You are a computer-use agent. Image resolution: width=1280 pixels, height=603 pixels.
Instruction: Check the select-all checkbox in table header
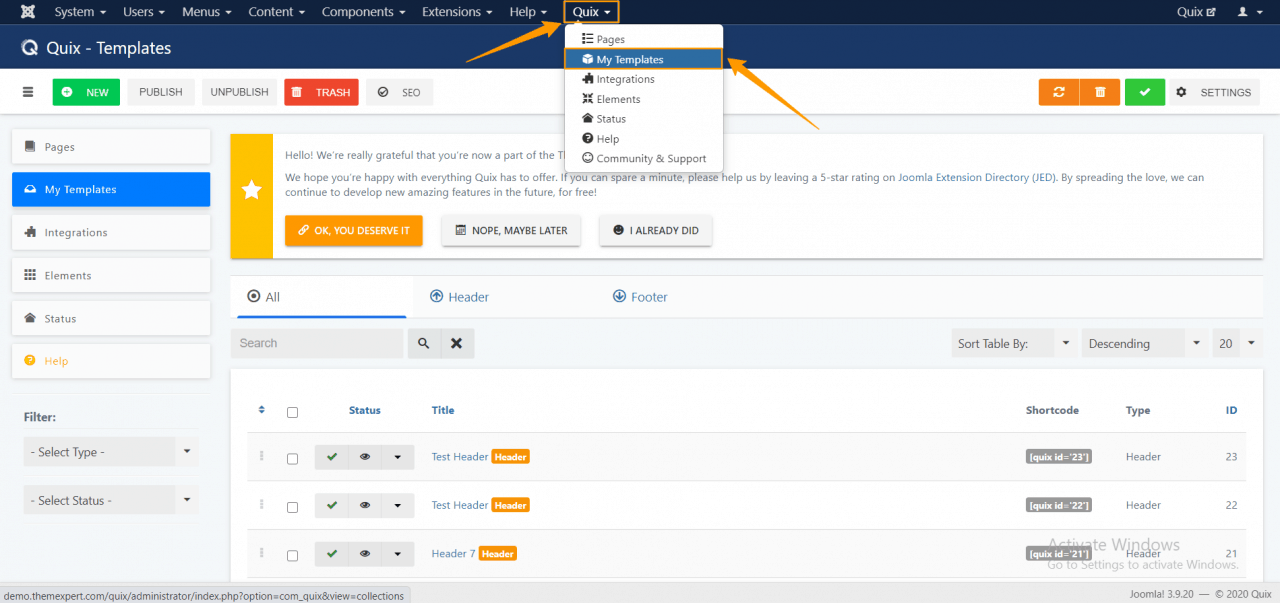pos(292,412)
